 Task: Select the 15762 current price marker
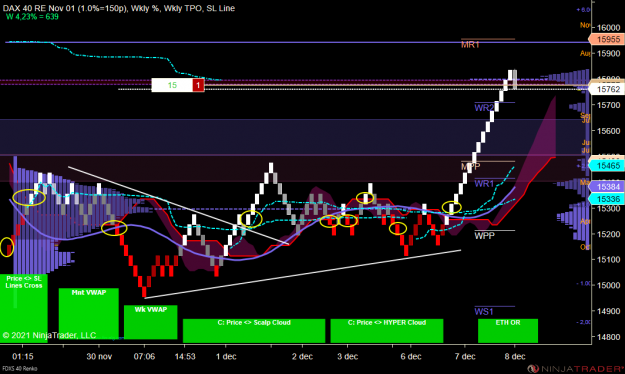(x=606, y=89)
